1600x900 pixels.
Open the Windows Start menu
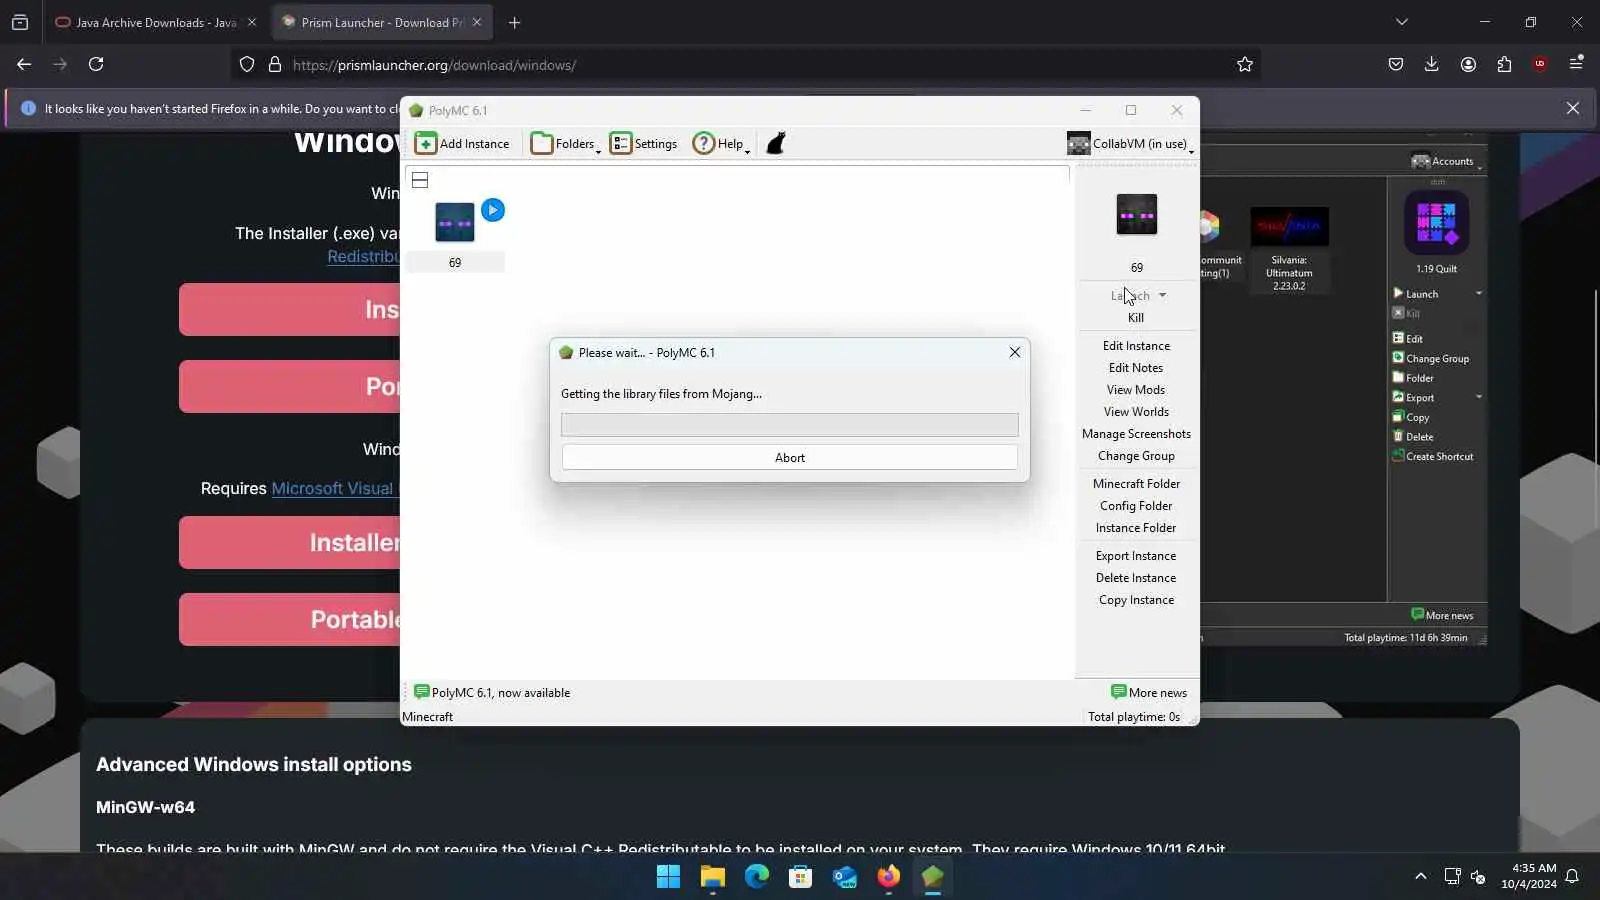pyautogui.click(x=668, y=877)
